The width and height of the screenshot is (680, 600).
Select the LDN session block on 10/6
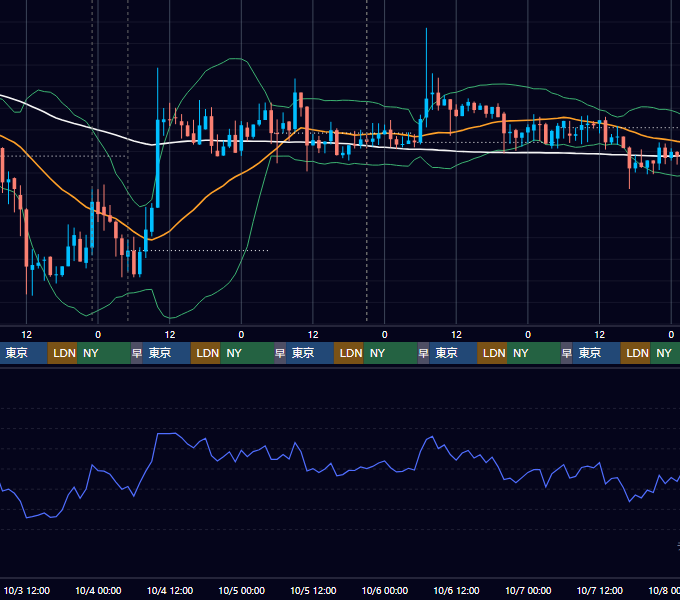492,353
